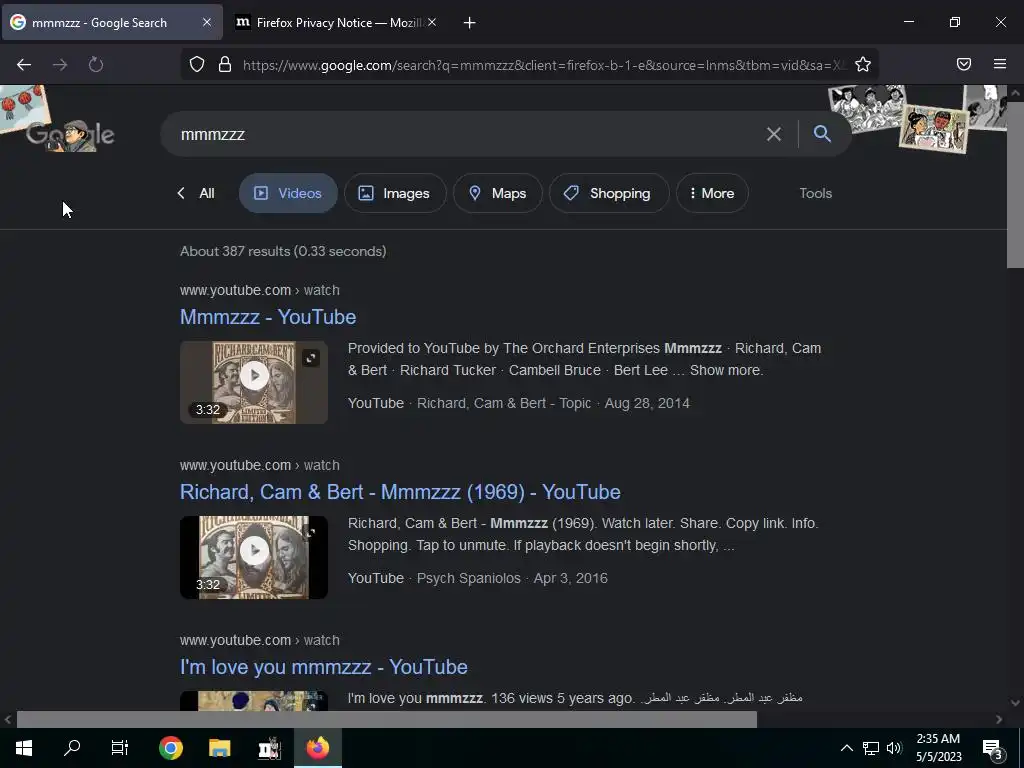Open a new tab with the plus icon

click(470, 23)
